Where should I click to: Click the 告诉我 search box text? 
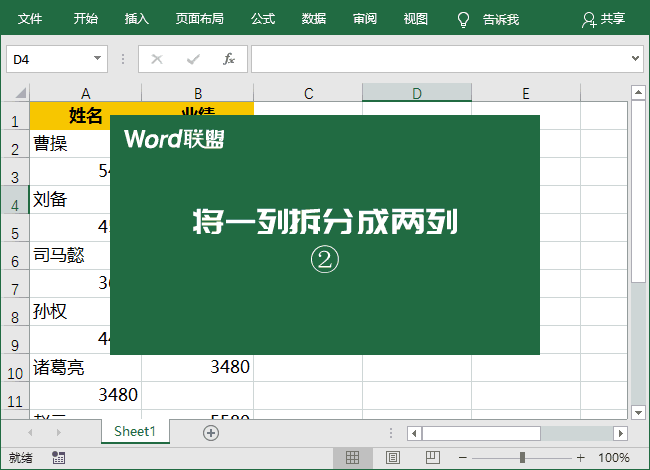click(x=501, y=19)
